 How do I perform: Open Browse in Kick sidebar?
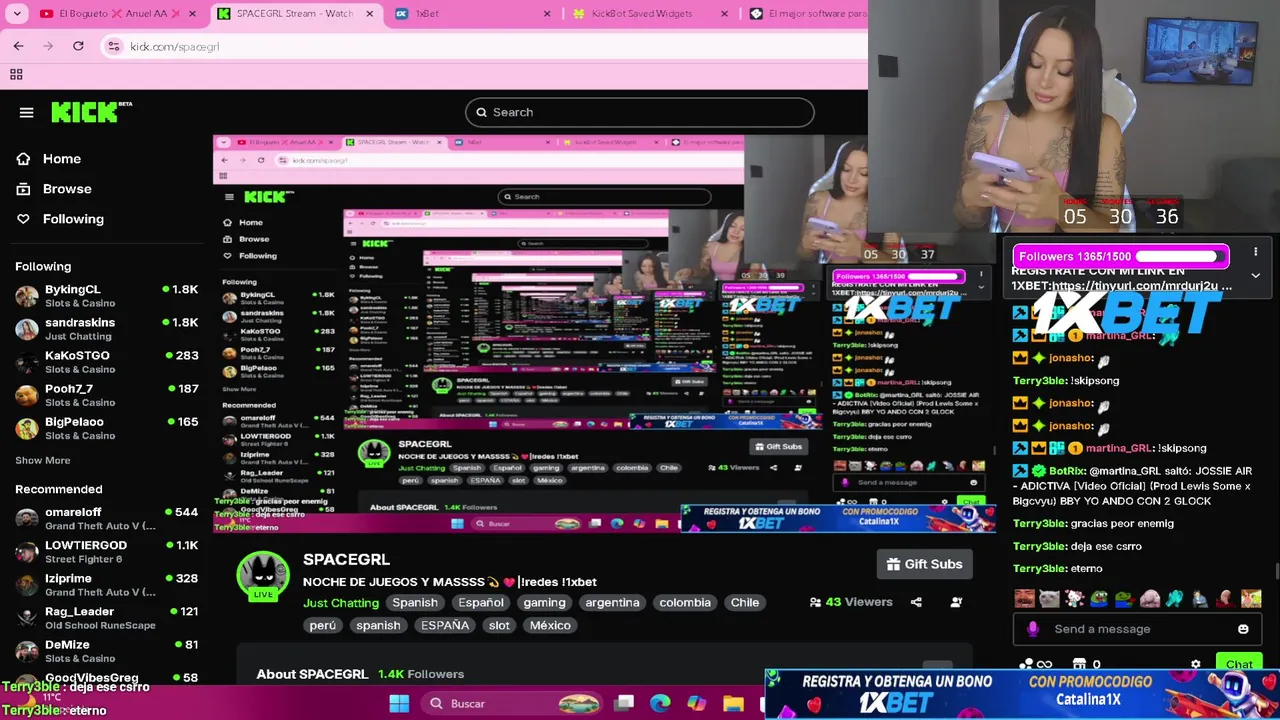(54, 189)
